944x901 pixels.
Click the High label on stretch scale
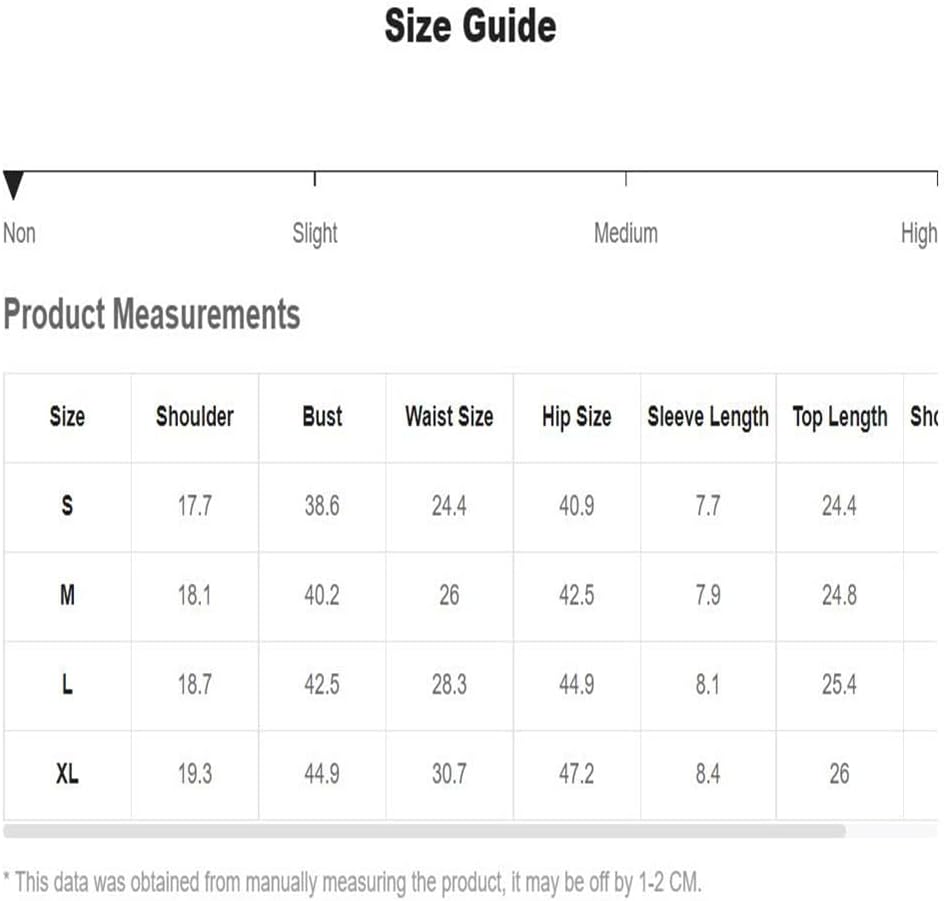pos(919,234)
